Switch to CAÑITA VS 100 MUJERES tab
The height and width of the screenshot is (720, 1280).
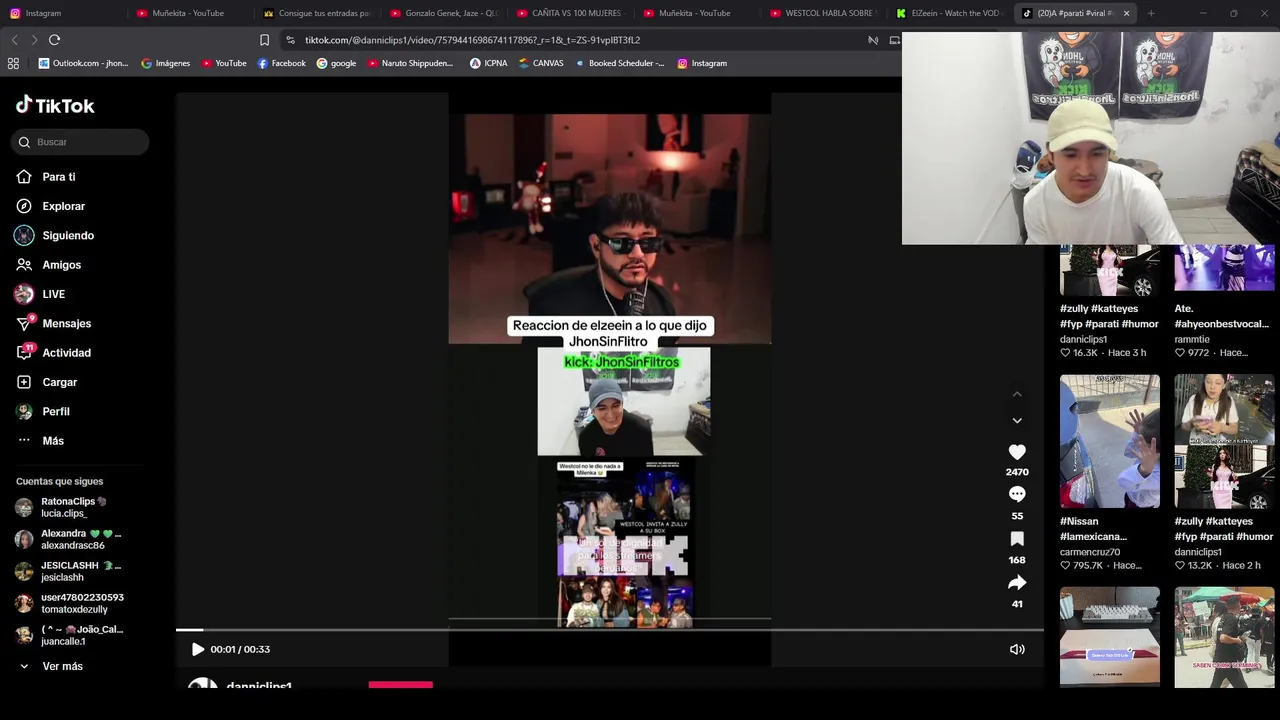[x=570, y=13]
